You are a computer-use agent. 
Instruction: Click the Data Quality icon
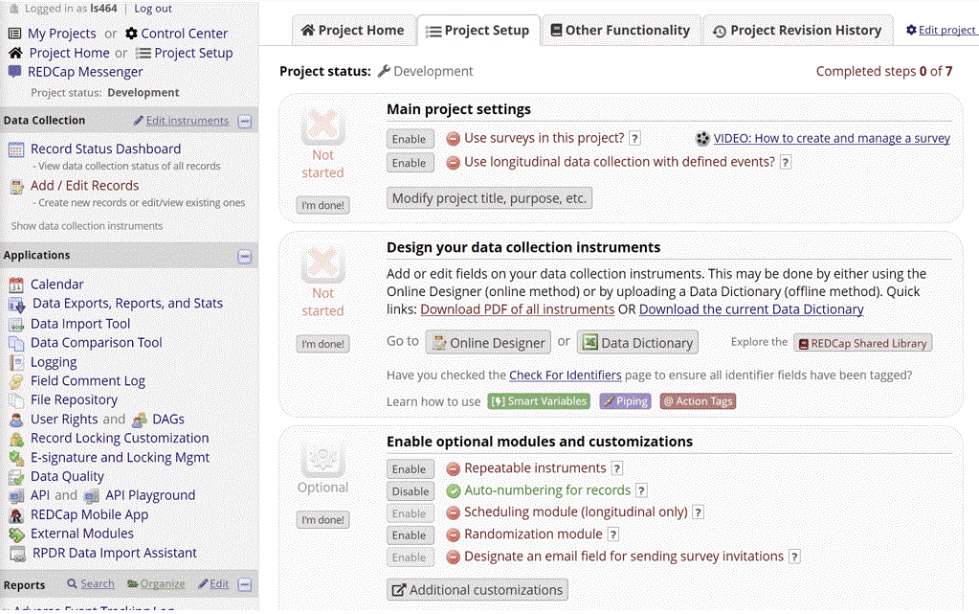click(x=16, y=477)
